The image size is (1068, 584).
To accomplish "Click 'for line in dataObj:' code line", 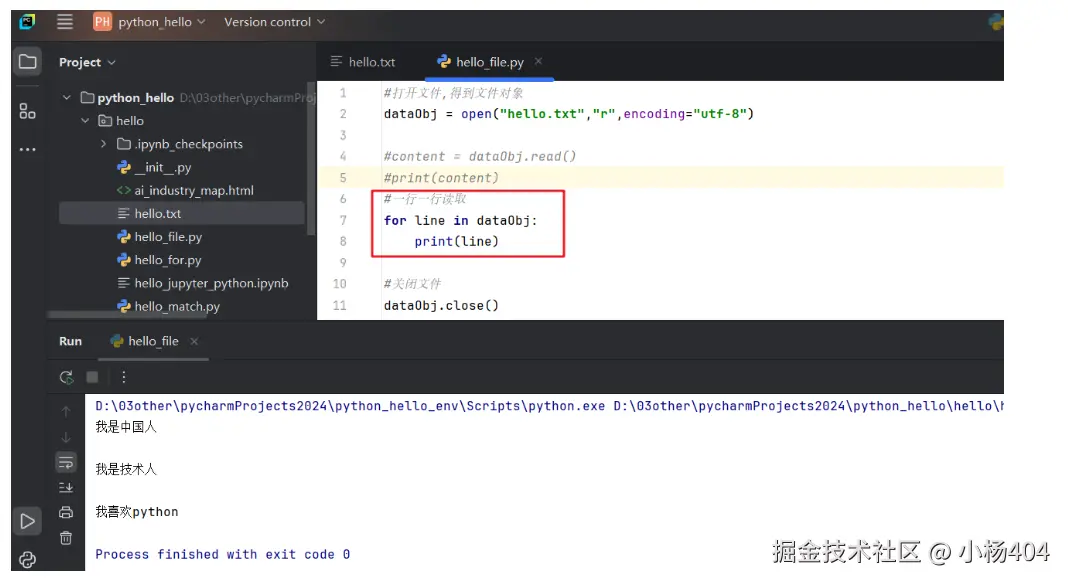I will pos(460,220).
